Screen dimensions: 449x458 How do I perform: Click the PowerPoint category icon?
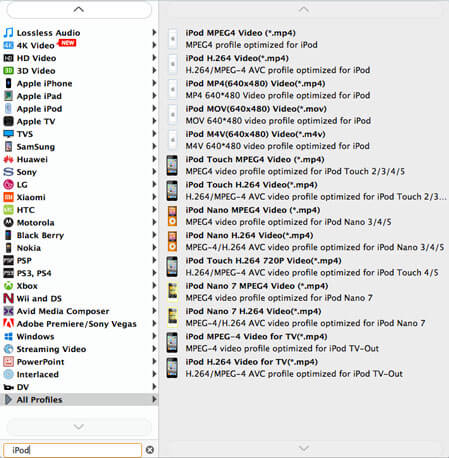8,362
